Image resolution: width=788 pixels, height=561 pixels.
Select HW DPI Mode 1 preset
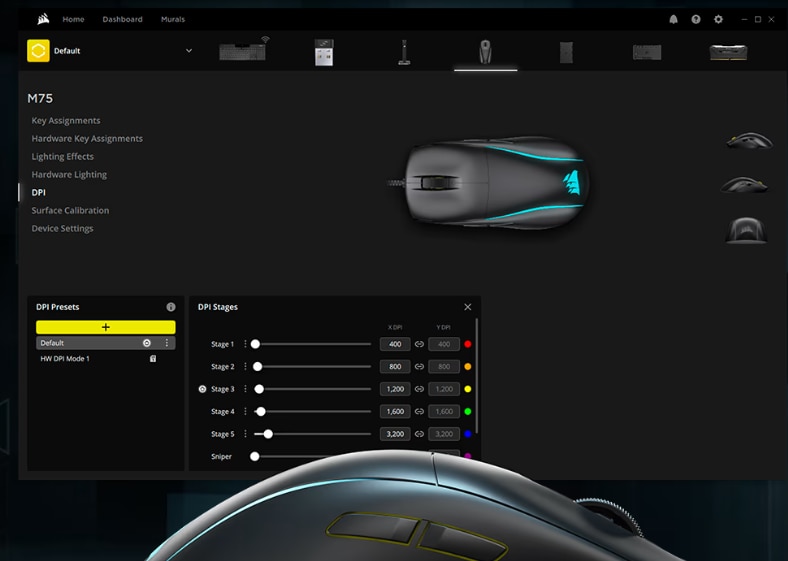106,358
